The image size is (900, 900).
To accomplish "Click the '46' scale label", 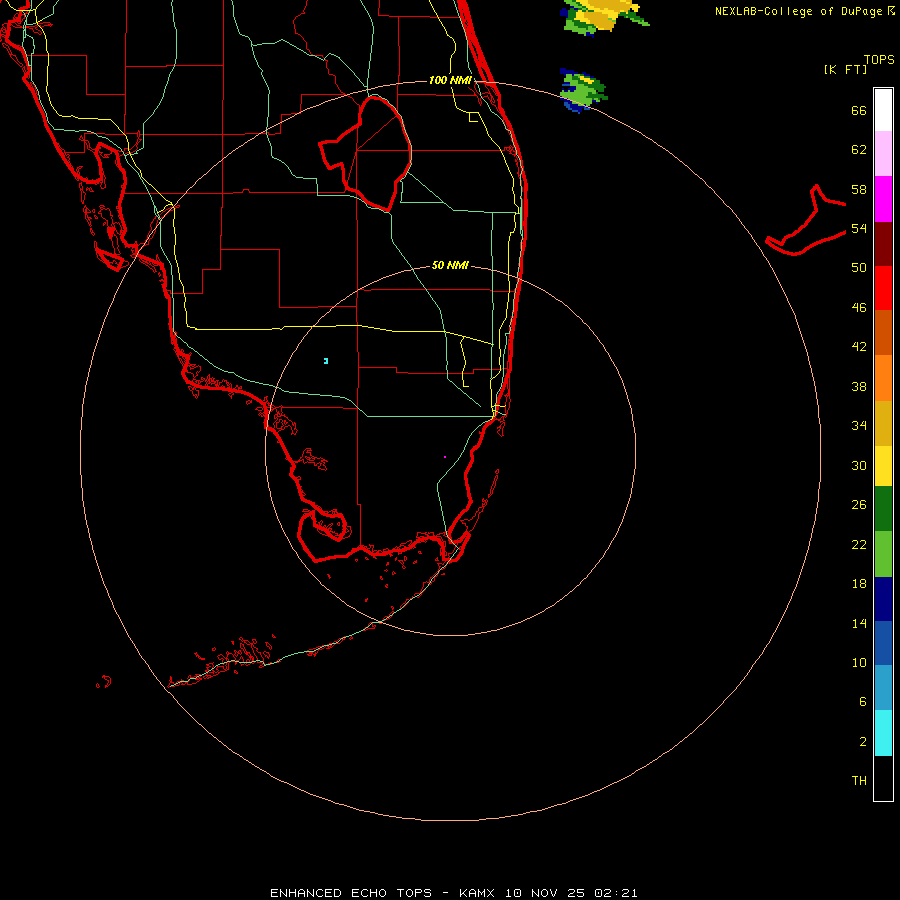I will click(859, 308).
